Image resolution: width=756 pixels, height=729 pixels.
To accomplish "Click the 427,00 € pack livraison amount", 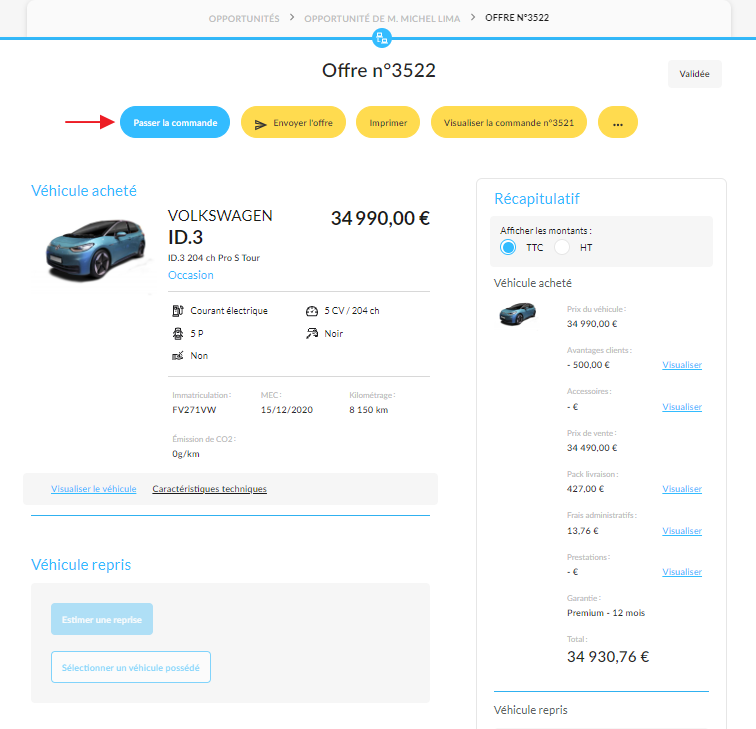I will (585, 489).
